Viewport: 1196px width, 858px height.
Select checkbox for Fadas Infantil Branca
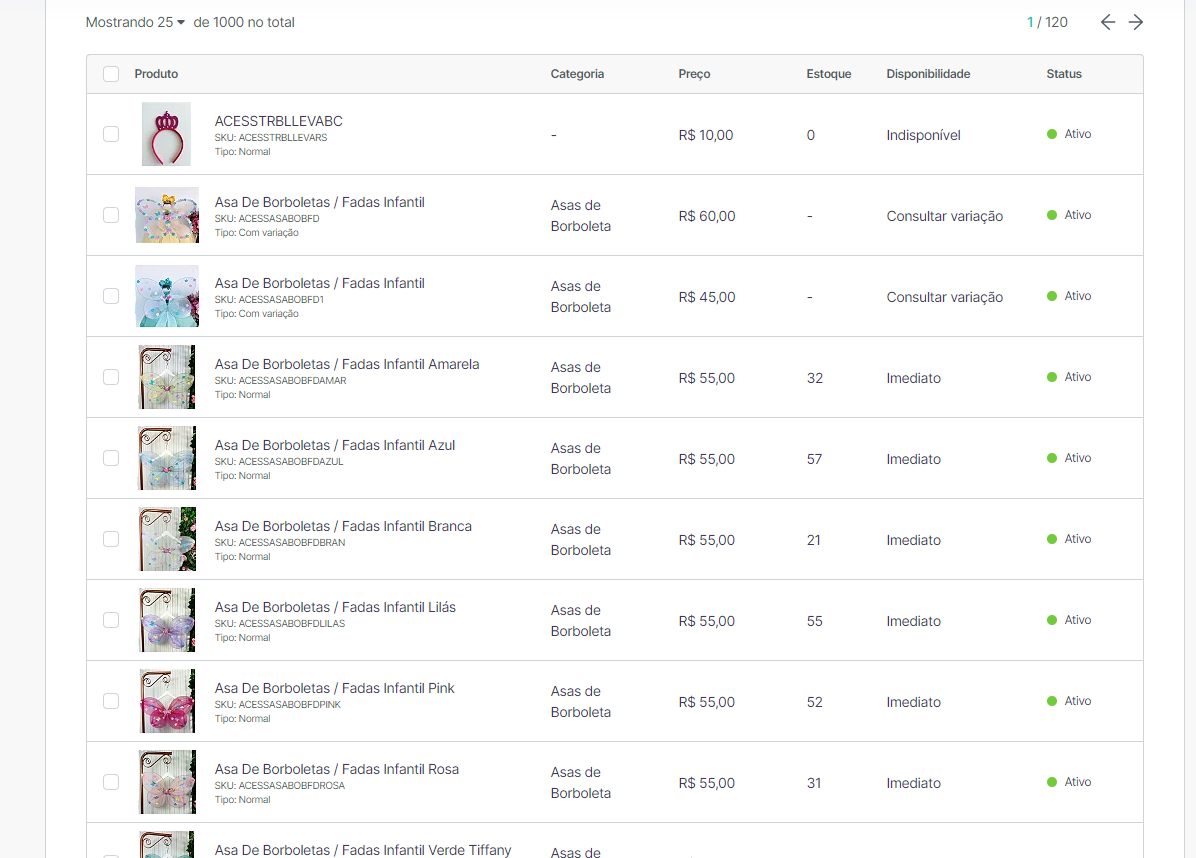tap(111, 539)
